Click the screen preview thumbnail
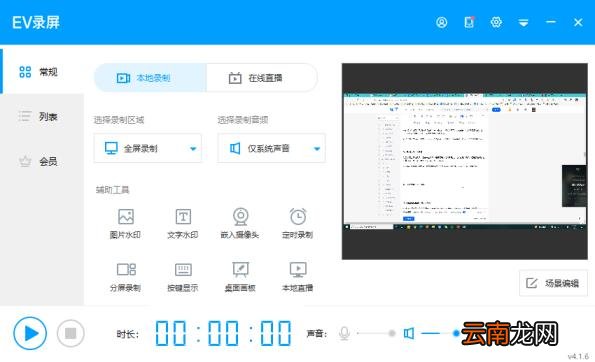Screen dimensions: 595x362 (x=464, y=161)
